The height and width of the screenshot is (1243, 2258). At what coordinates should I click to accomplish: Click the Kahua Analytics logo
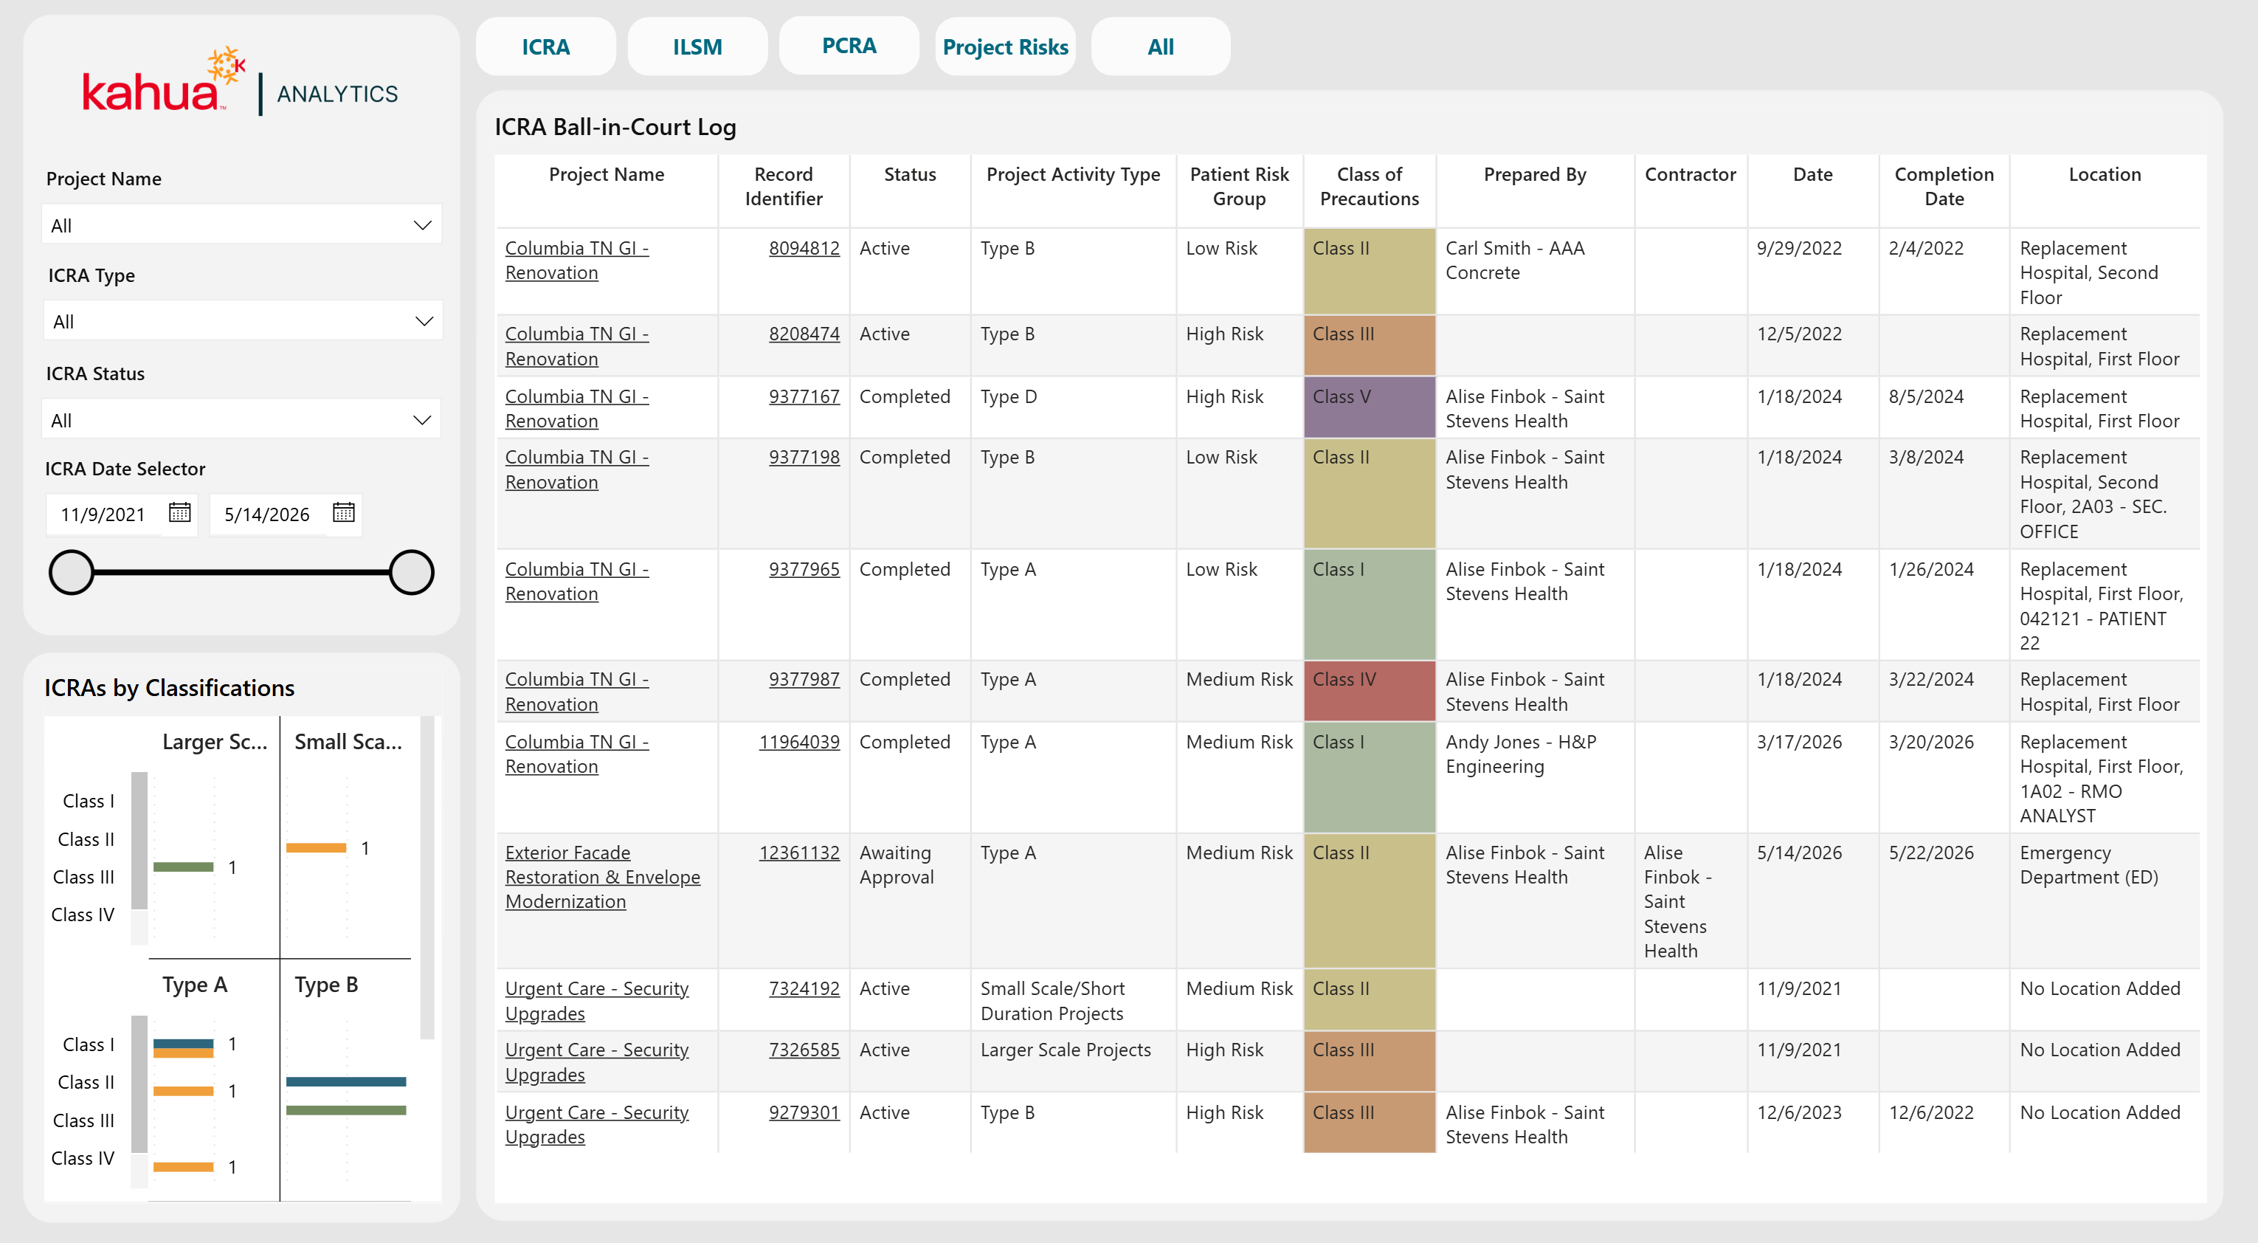240,82
